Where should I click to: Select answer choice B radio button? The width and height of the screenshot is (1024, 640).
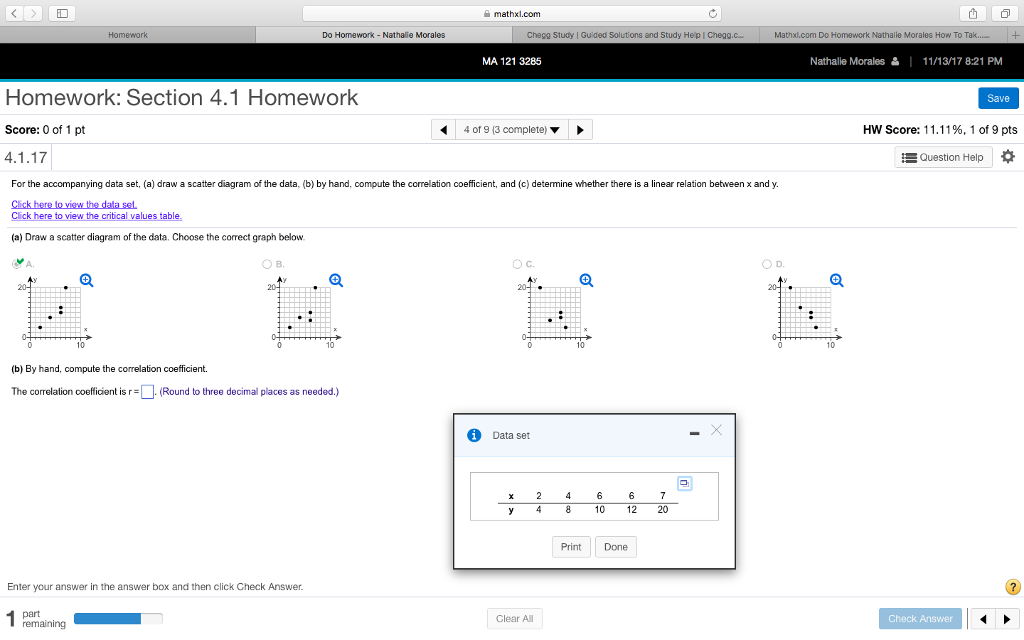click(x=266, y=263)
